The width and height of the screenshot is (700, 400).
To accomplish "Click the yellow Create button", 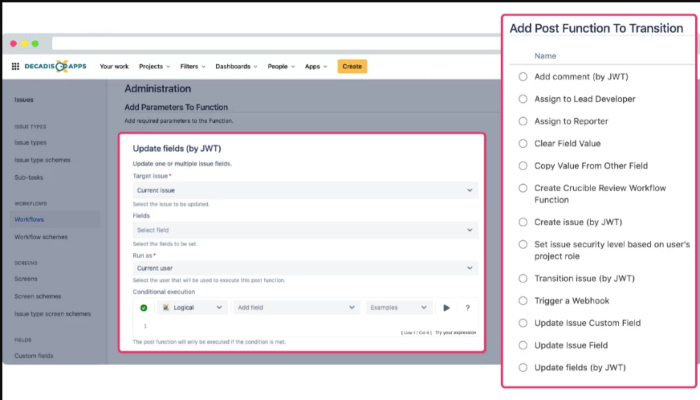I will (352, 67).
